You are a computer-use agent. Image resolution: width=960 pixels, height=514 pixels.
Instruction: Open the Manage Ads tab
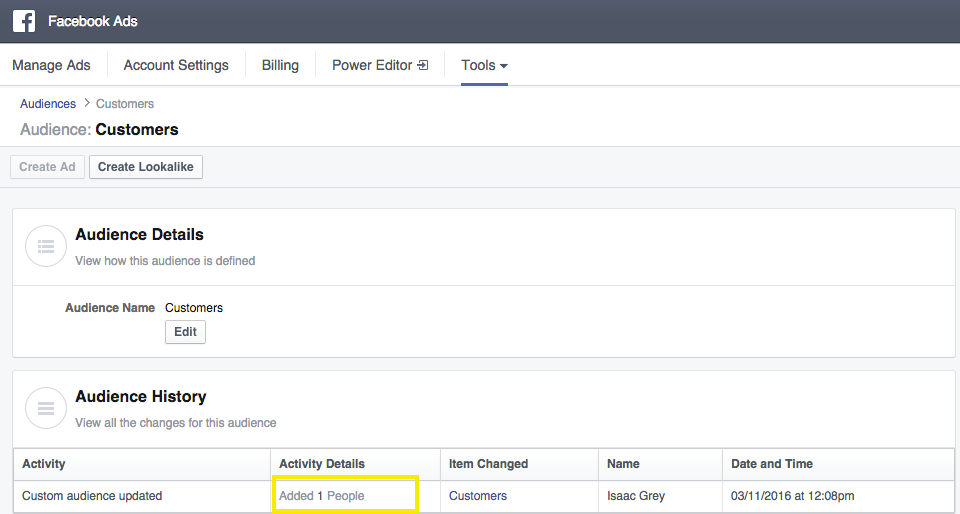[x=51, y=65]
